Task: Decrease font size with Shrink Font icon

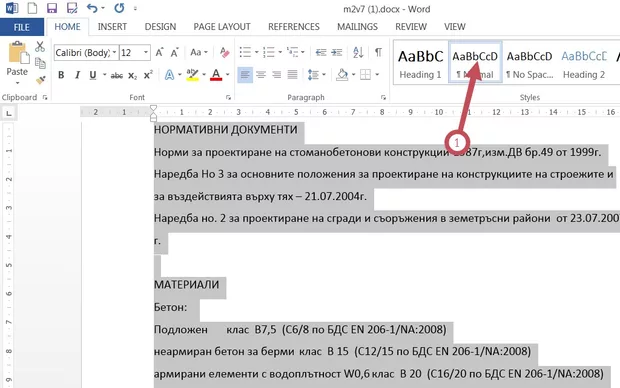Action: pos(174,52)
